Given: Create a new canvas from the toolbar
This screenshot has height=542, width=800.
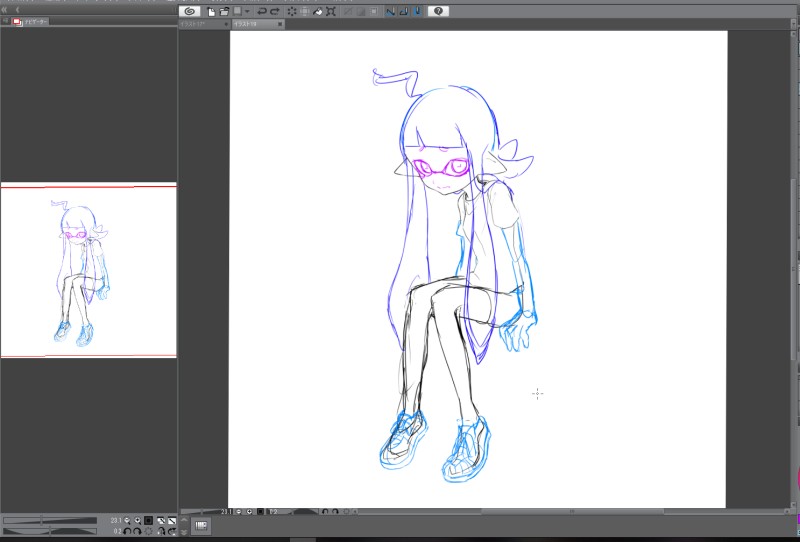Looking at the screenshot, I should coord(211,11).
